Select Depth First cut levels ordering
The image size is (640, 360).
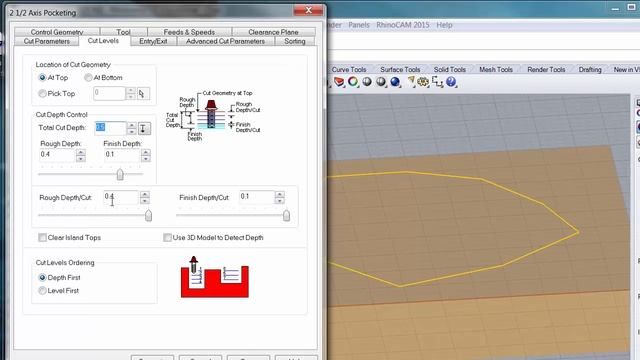pyautogui.click(x=42, y=278)
